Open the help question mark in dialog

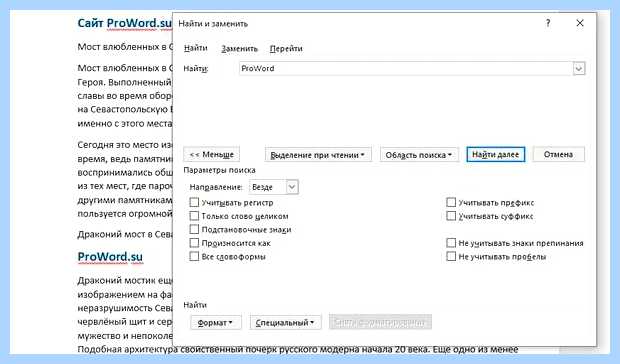(x=548, y=23)
